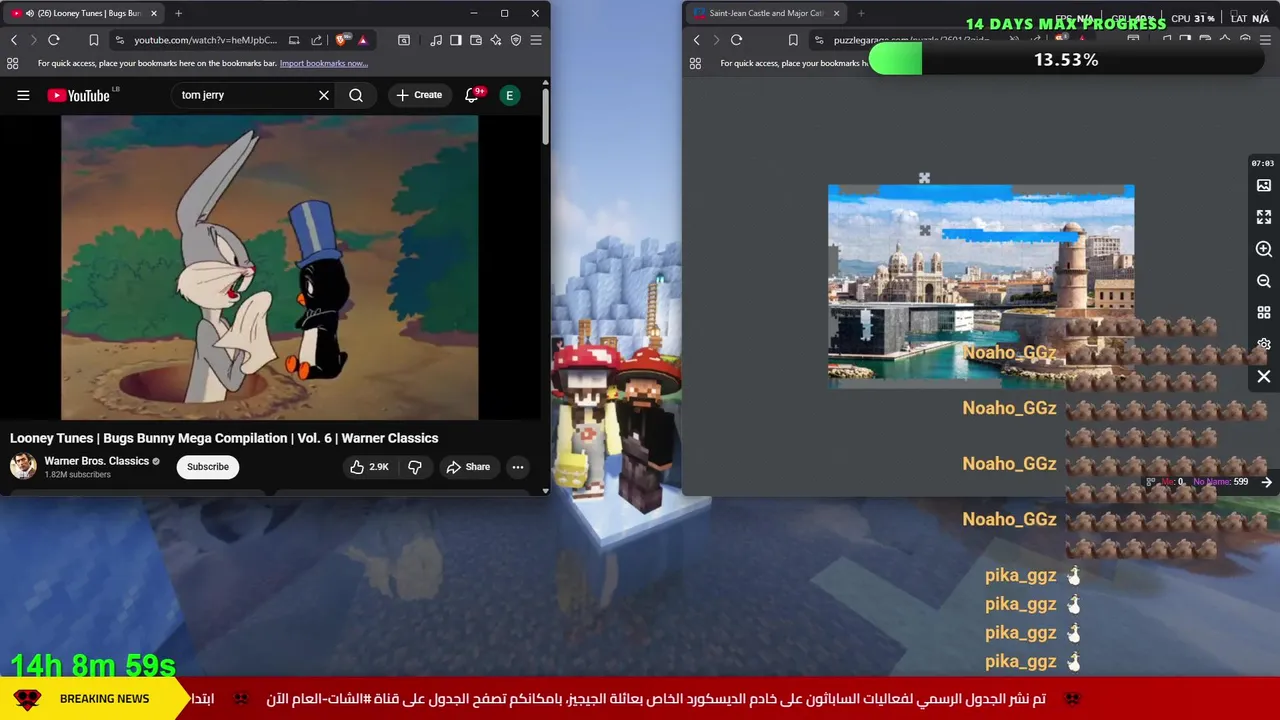Image resolution: width=1280 pixels, height=720 pixels.
Task: Open the YouTube hamburger guide menu
Action: (x=23, y=95)
